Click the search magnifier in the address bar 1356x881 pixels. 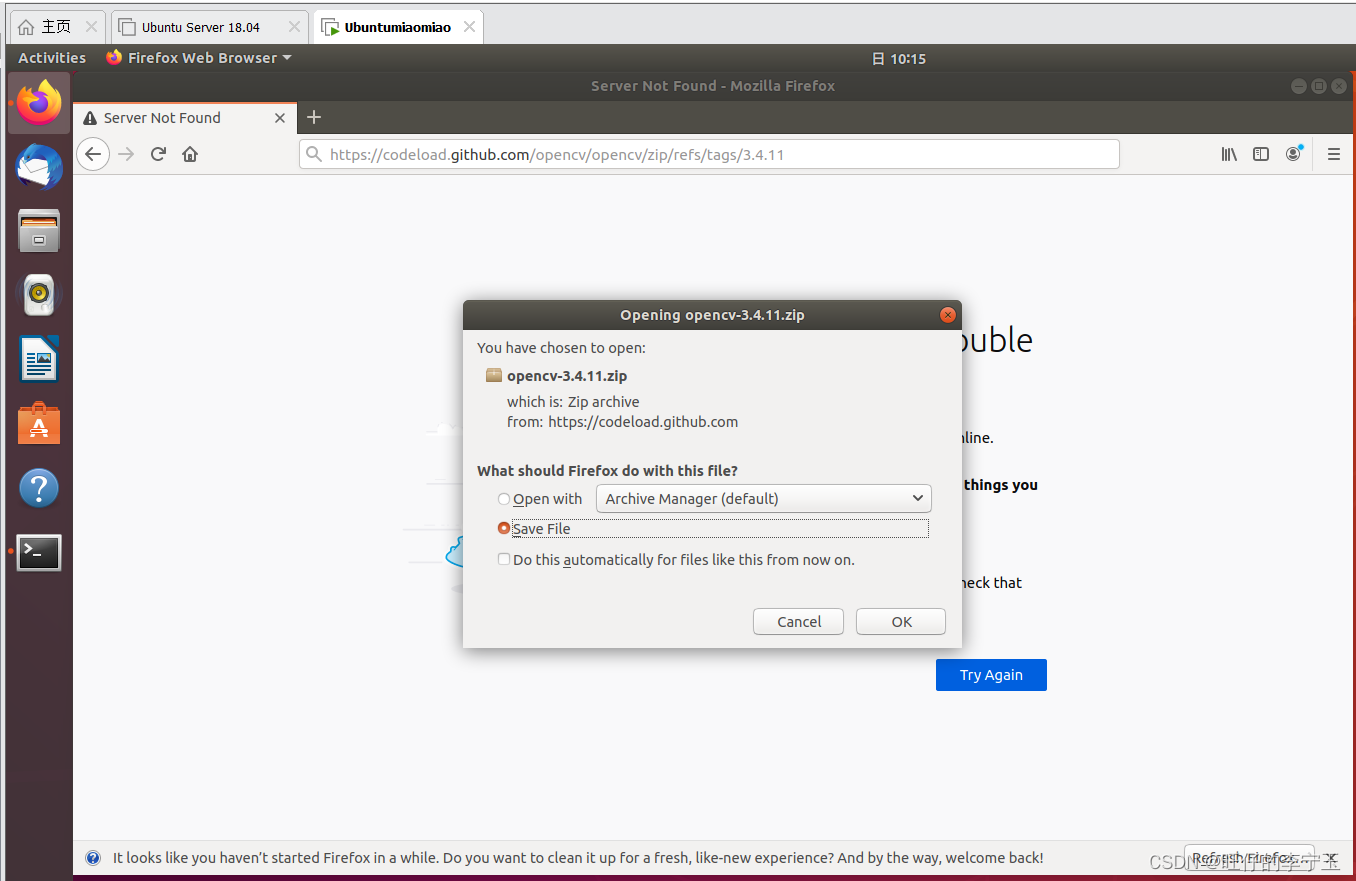[314, 154]
